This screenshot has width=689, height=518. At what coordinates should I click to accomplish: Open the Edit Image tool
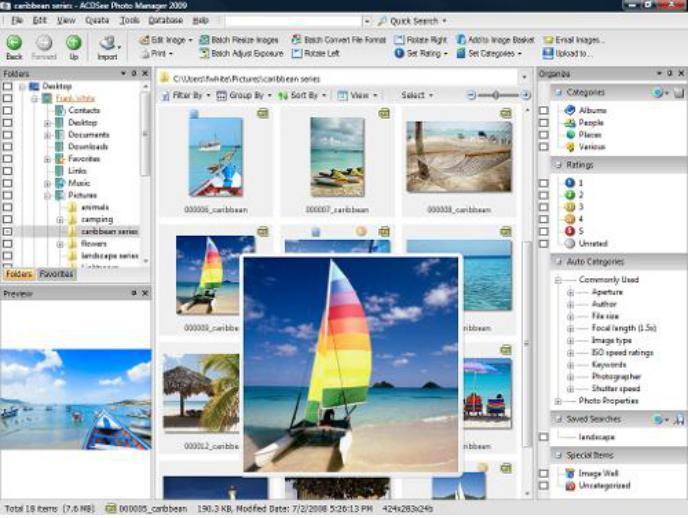(166, 40)
